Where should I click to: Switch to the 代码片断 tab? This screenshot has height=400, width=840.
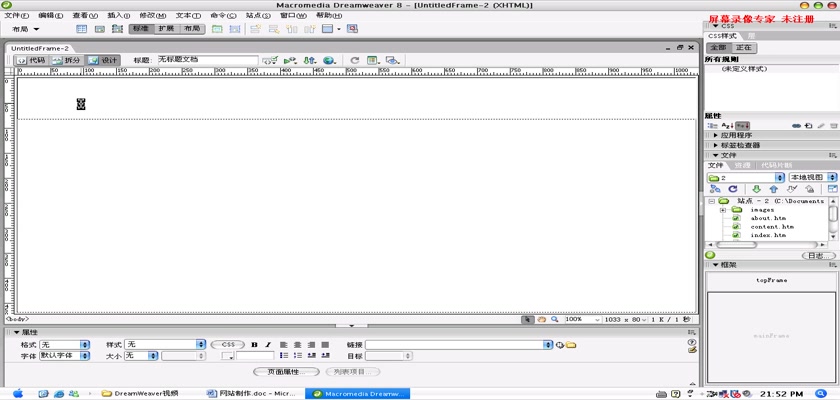click(776, 165)
